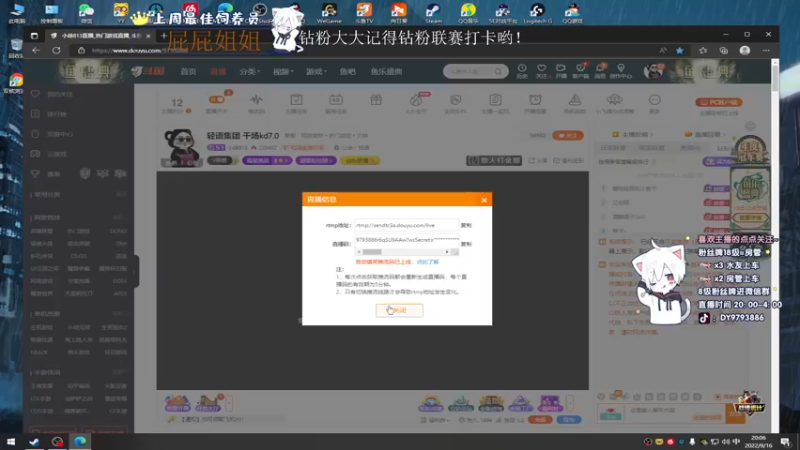Click the stream key scrollbar left arrow
The image size is (800, 450).
[359, 252]
